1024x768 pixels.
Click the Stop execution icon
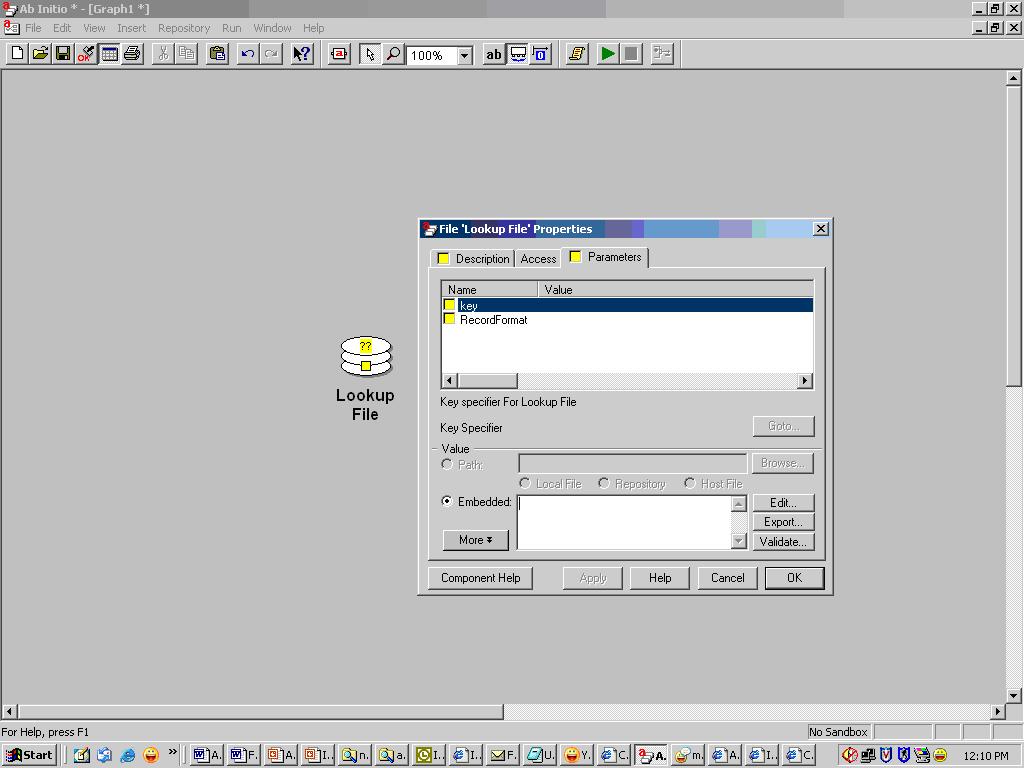(x=630, y=54)
